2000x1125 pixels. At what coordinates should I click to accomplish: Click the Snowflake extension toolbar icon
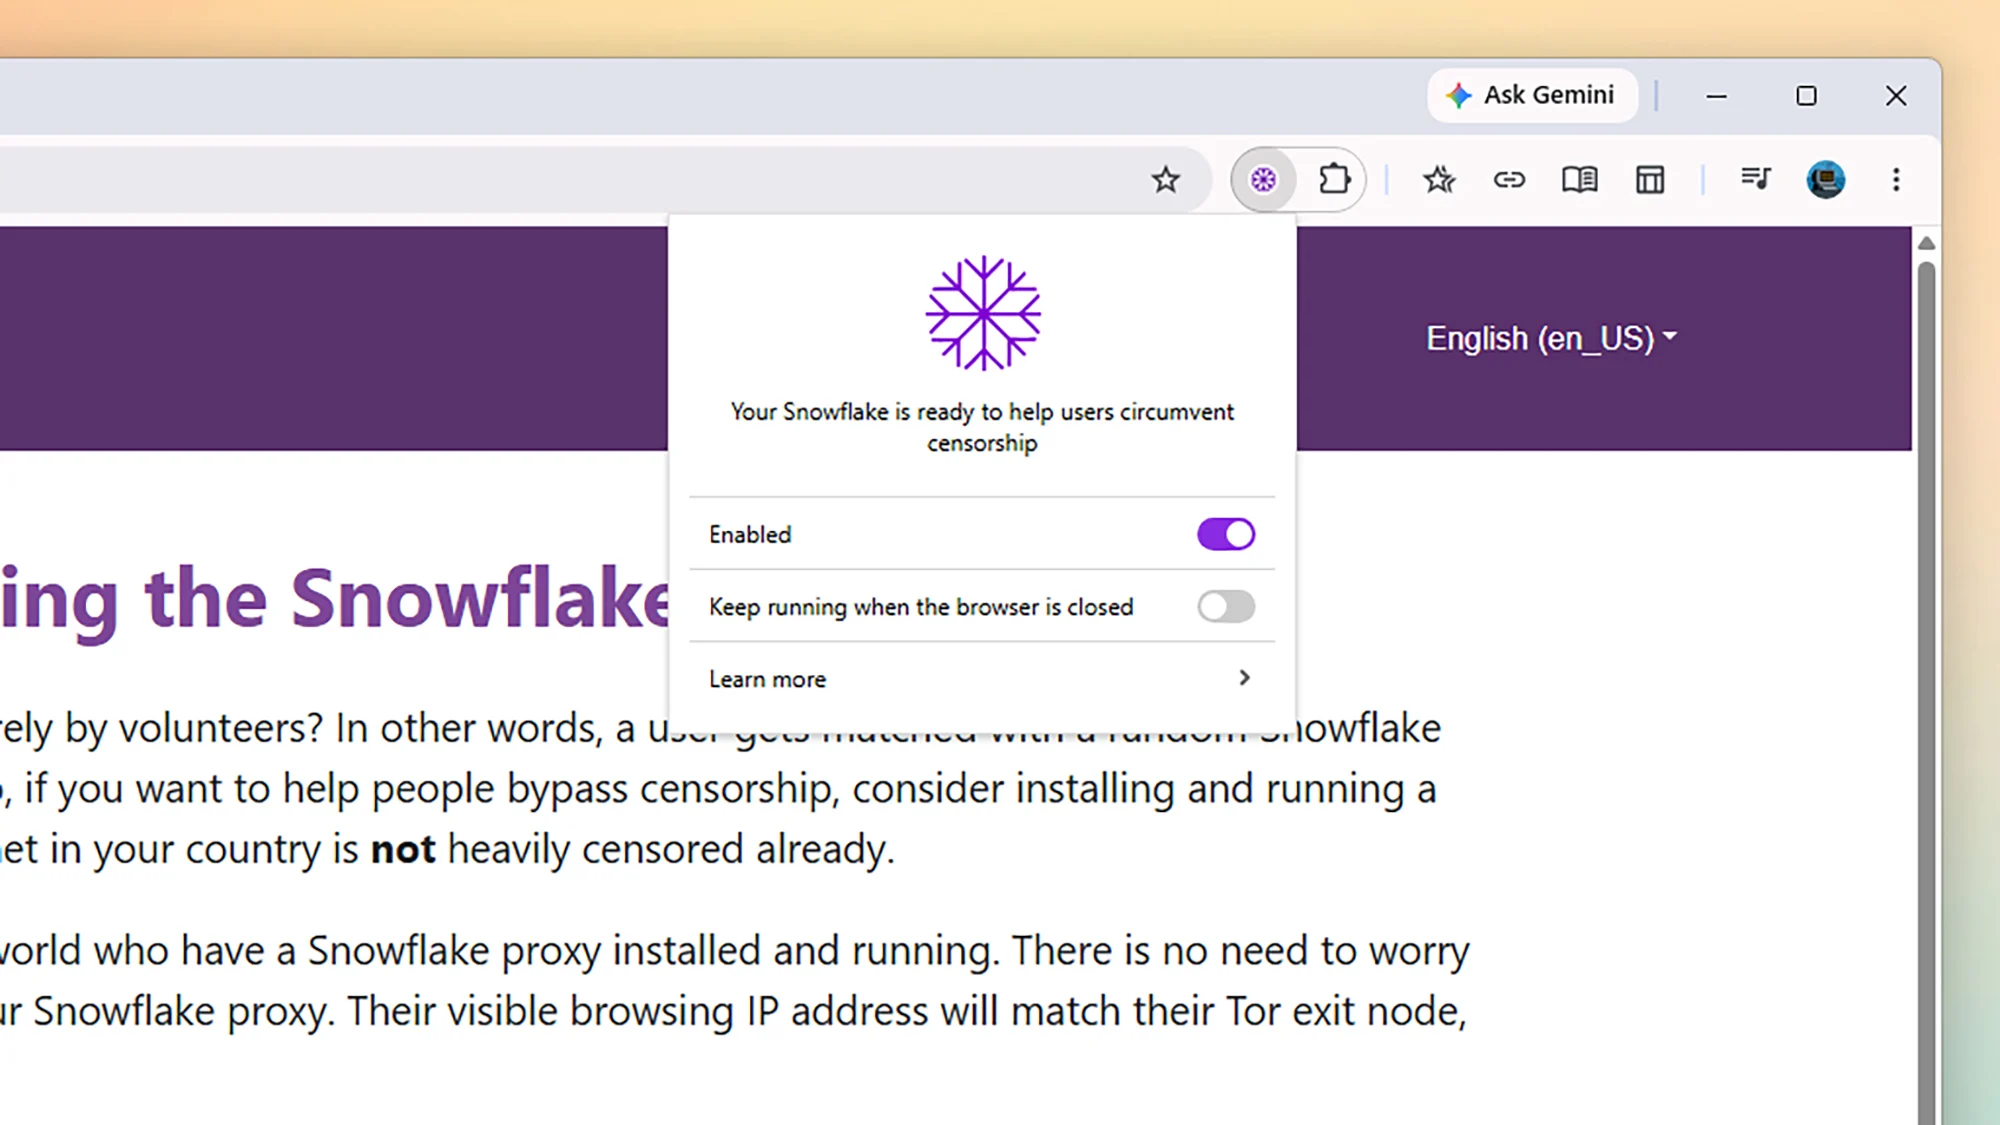pyautogui.click(x=1264, y=180)
